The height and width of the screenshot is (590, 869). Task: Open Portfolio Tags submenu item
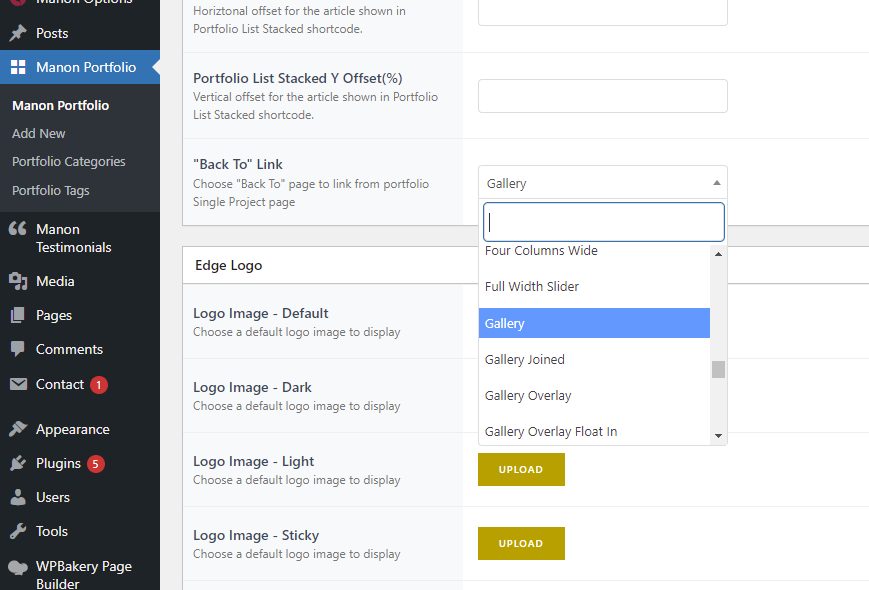click(51, 190)
